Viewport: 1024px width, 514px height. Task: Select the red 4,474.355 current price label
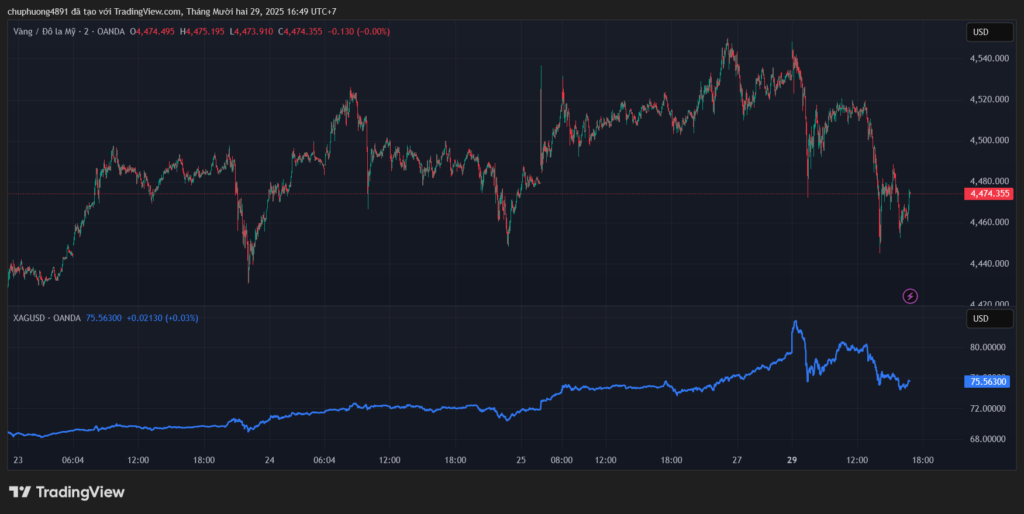click(988, 193)
